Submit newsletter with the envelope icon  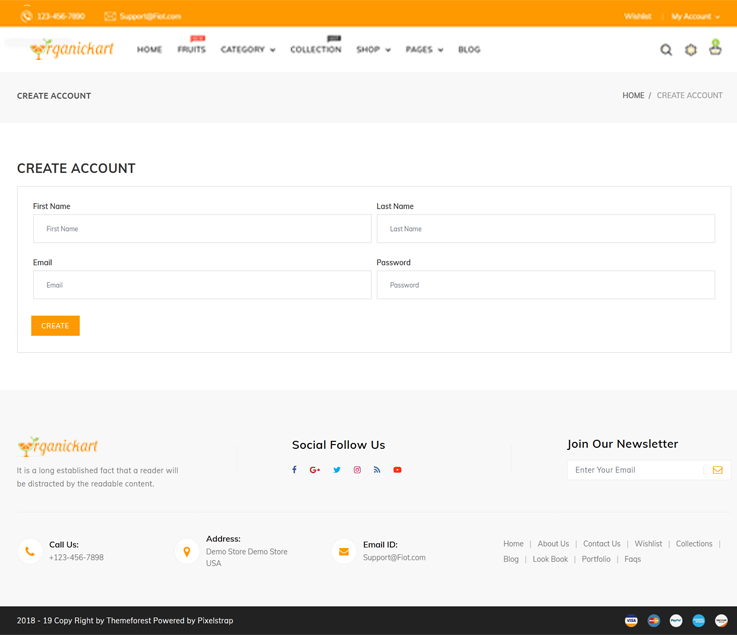(717, 470)
